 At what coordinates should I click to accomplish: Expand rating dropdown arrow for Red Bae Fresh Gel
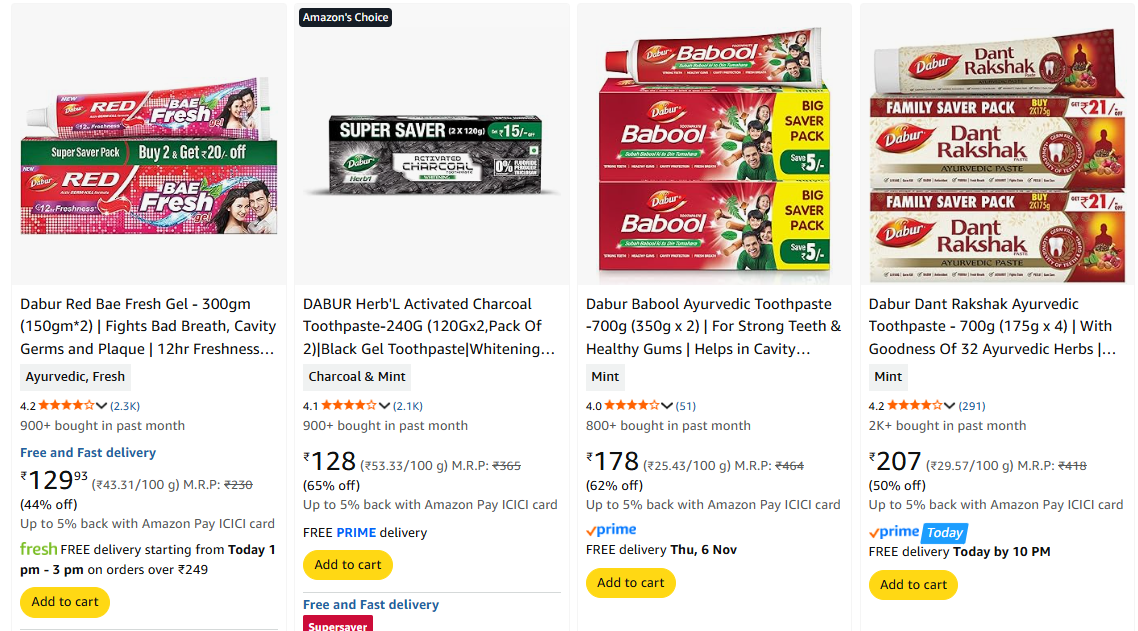point(101,406)
